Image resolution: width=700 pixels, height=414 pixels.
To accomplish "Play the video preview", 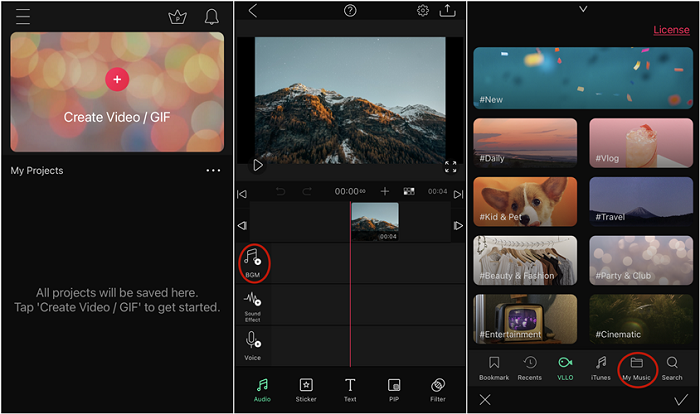I will 258,165.
